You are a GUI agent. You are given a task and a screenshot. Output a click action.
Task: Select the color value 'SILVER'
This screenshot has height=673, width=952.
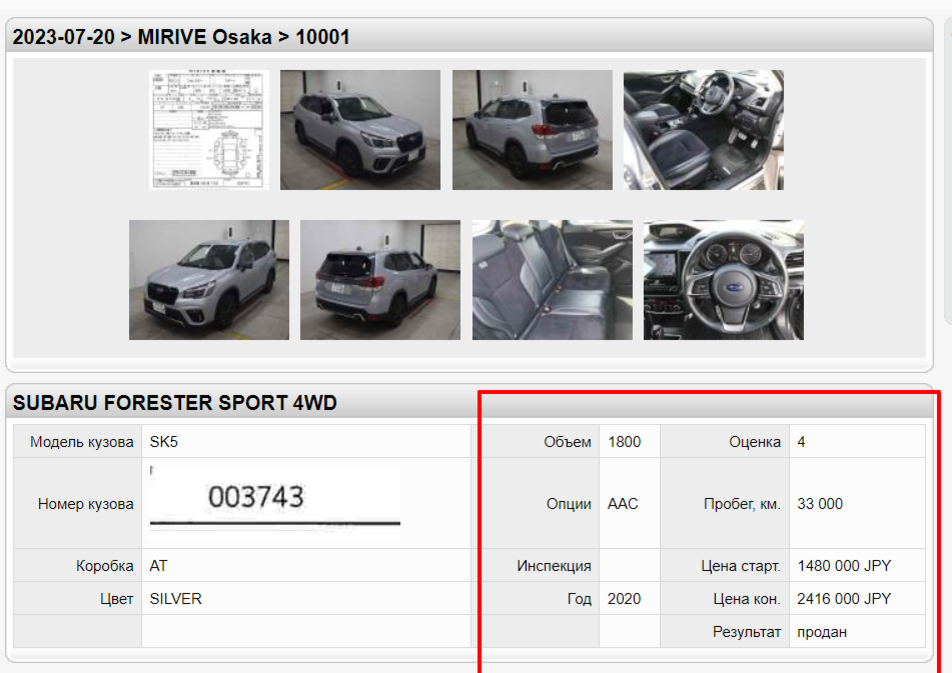[x=175, y=598]
